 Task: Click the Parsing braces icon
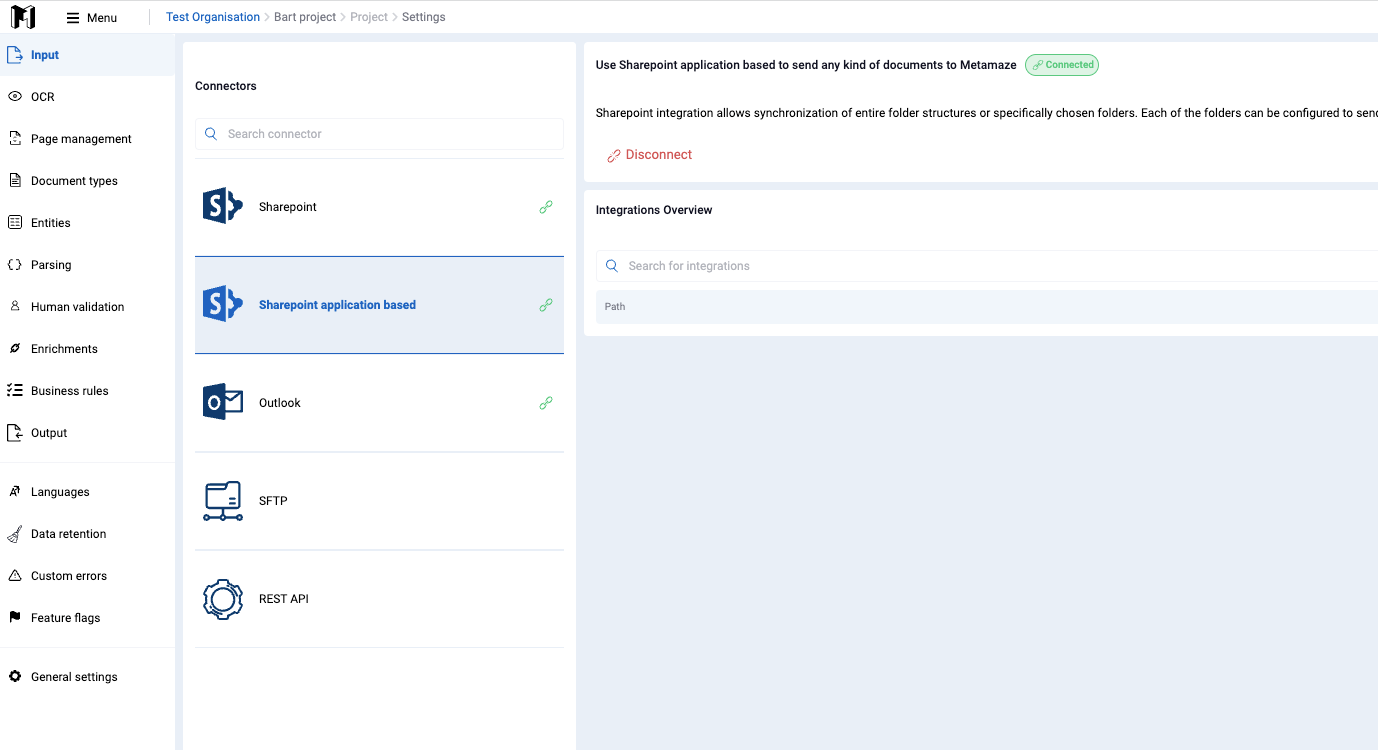[15, 265]
